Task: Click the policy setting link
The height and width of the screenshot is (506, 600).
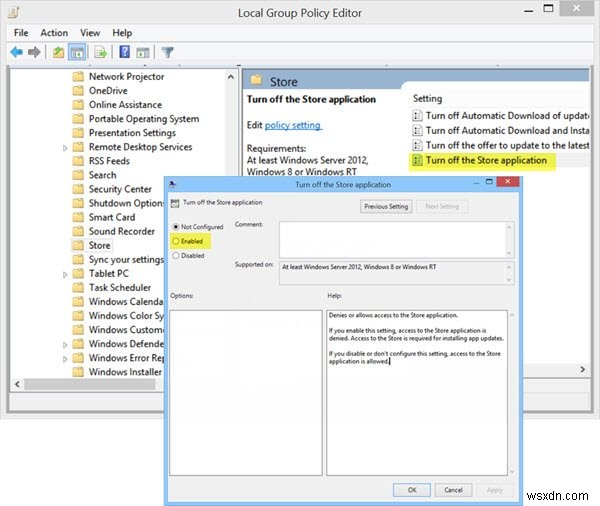Action: click(293, 125)
